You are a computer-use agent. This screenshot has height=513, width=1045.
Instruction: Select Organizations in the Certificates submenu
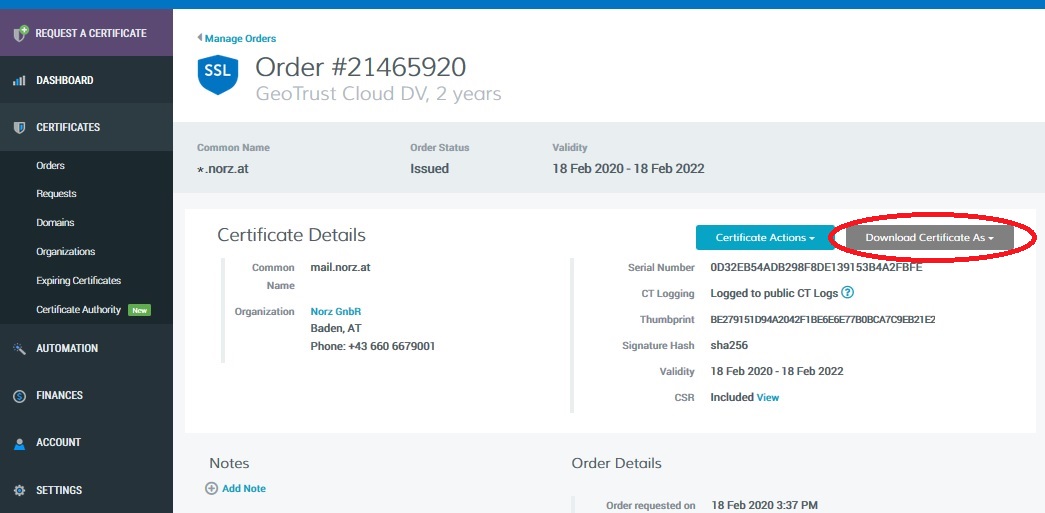click(x=66, y=252)
